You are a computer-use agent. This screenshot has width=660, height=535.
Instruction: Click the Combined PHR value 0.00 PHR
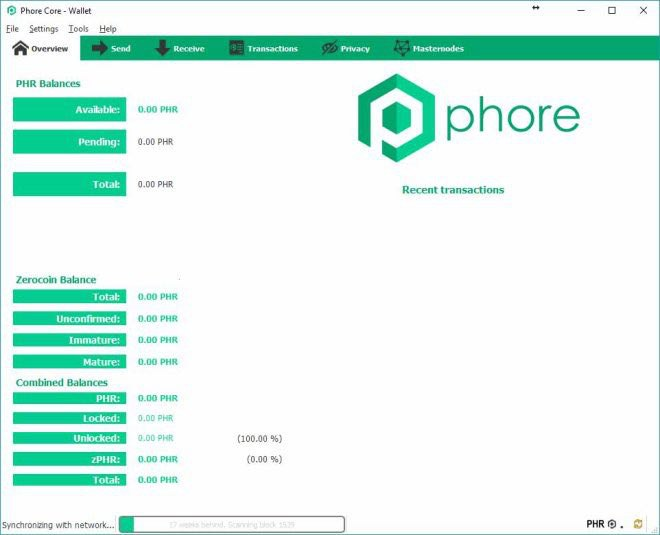pos(158,398)
